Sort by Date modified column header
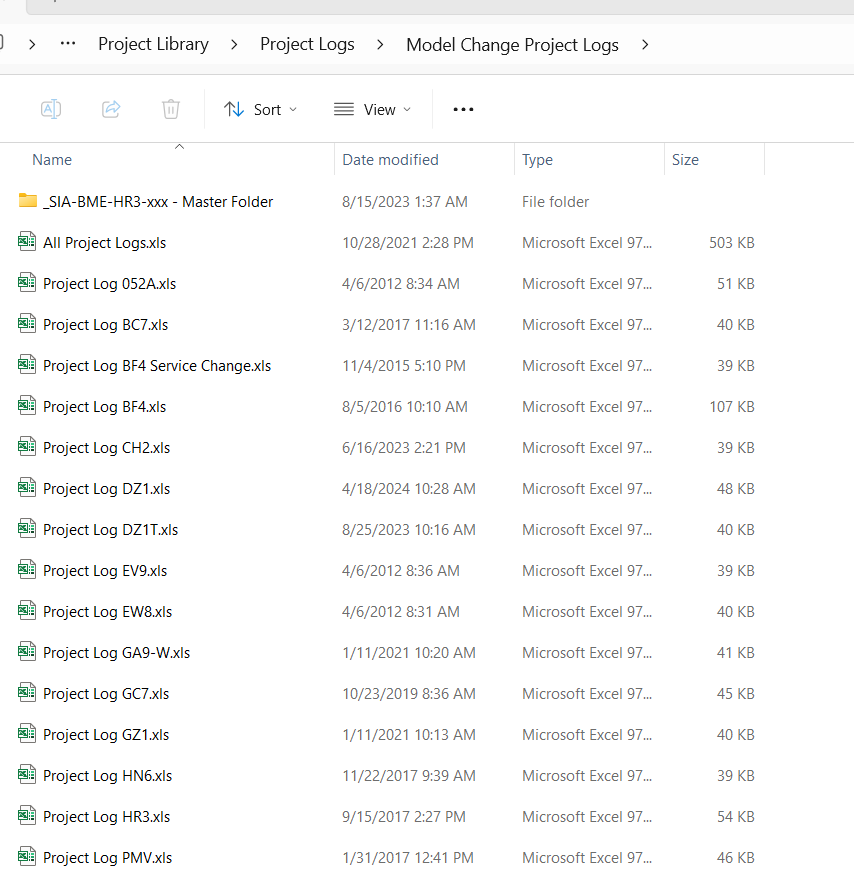This screenshot has height=888, width=854. click(x=390, y=160)
